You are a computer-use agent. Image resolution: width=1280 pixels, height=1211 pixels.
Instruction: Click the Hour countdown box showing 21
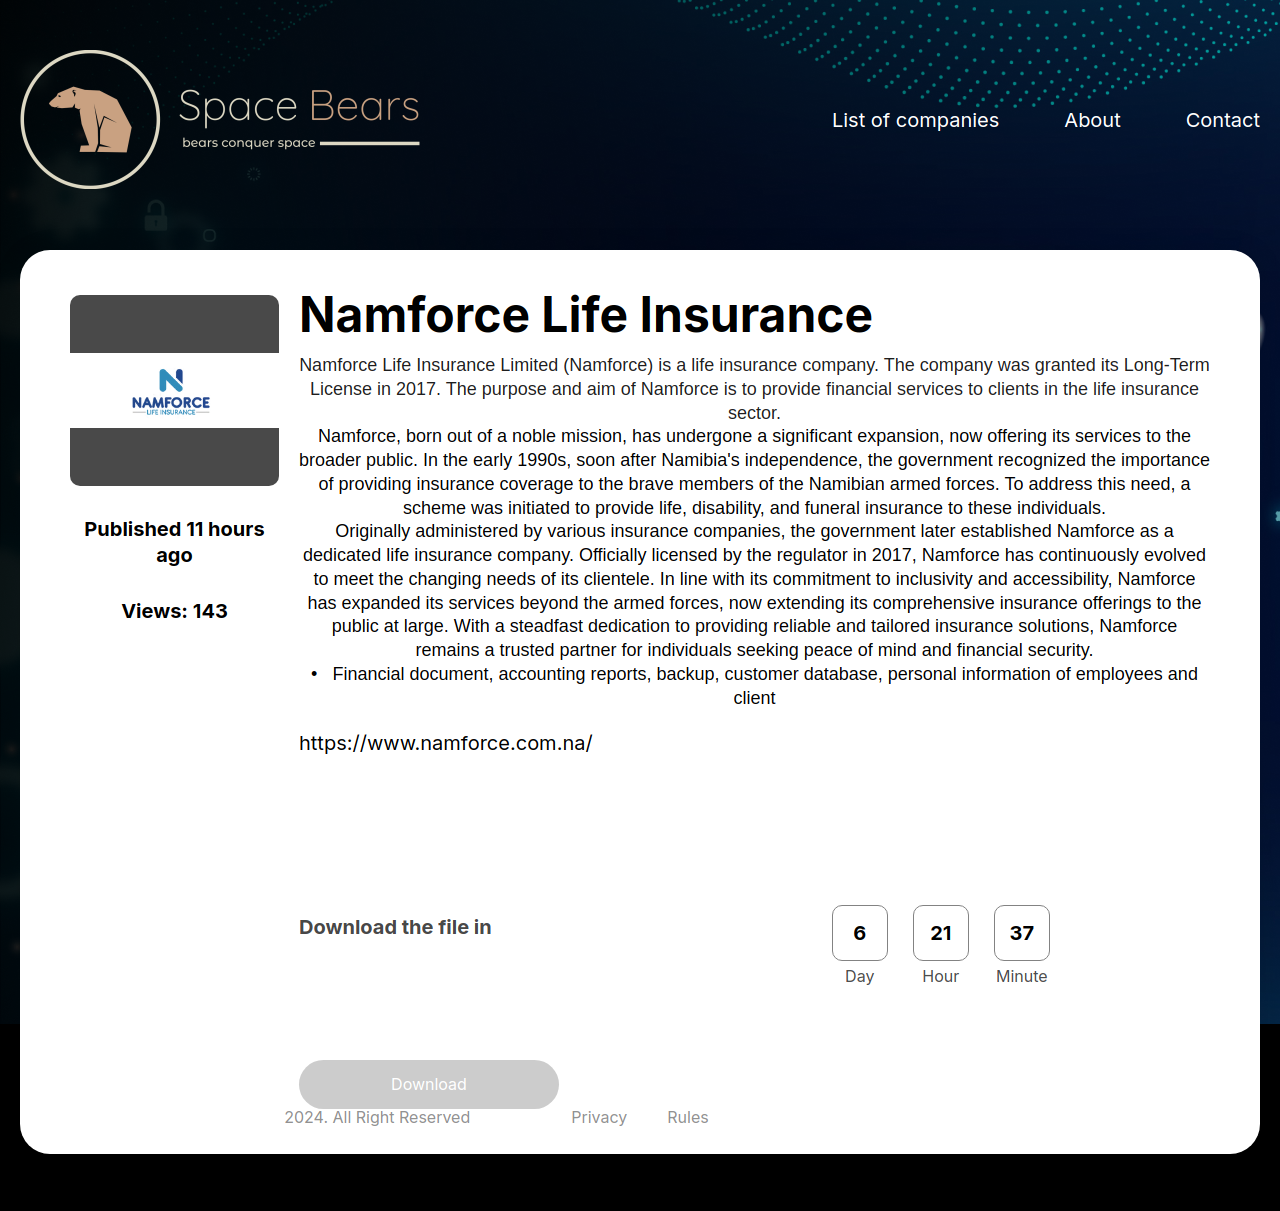pyautogui.click(x=940, y=933)
